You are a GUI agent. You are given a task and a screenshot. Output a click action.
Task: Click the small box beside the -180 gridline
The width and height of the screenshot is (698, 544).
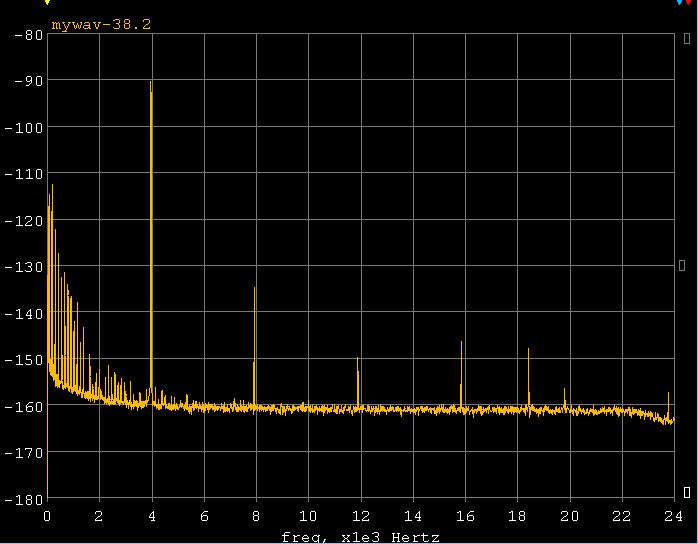(x=687, y=492)
